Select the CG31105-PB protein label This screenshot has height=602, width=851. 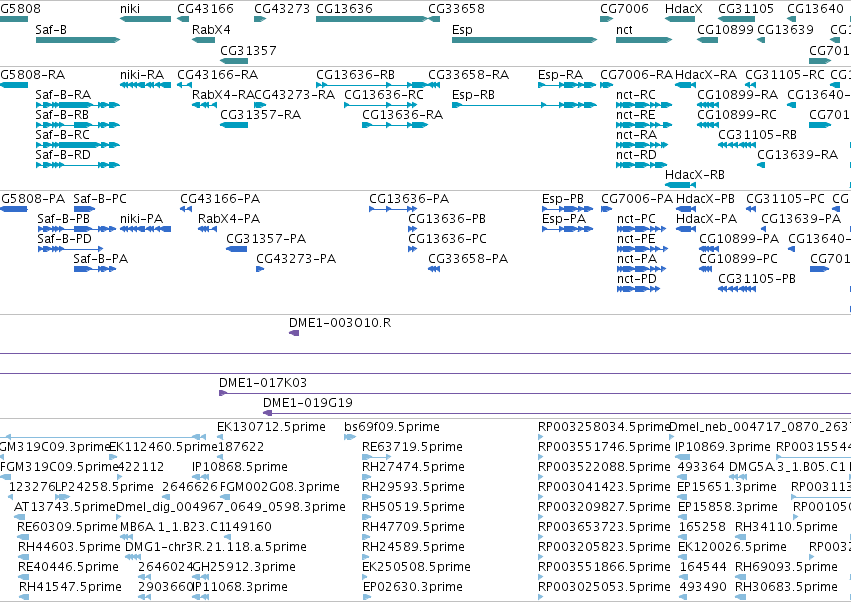tap(757, 279)
